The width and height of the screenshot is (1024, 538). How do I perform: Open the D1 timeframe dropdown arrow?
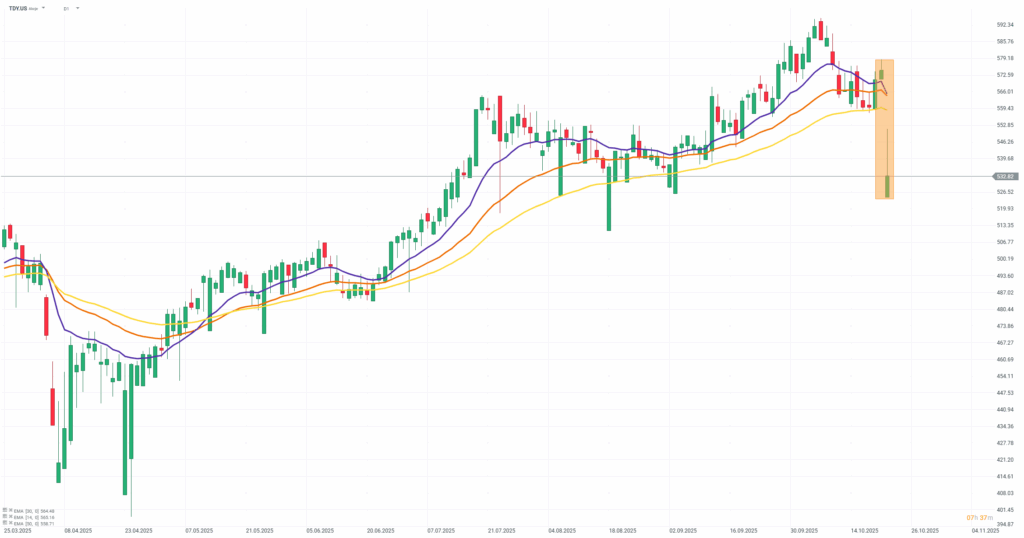tap(77, 8)
